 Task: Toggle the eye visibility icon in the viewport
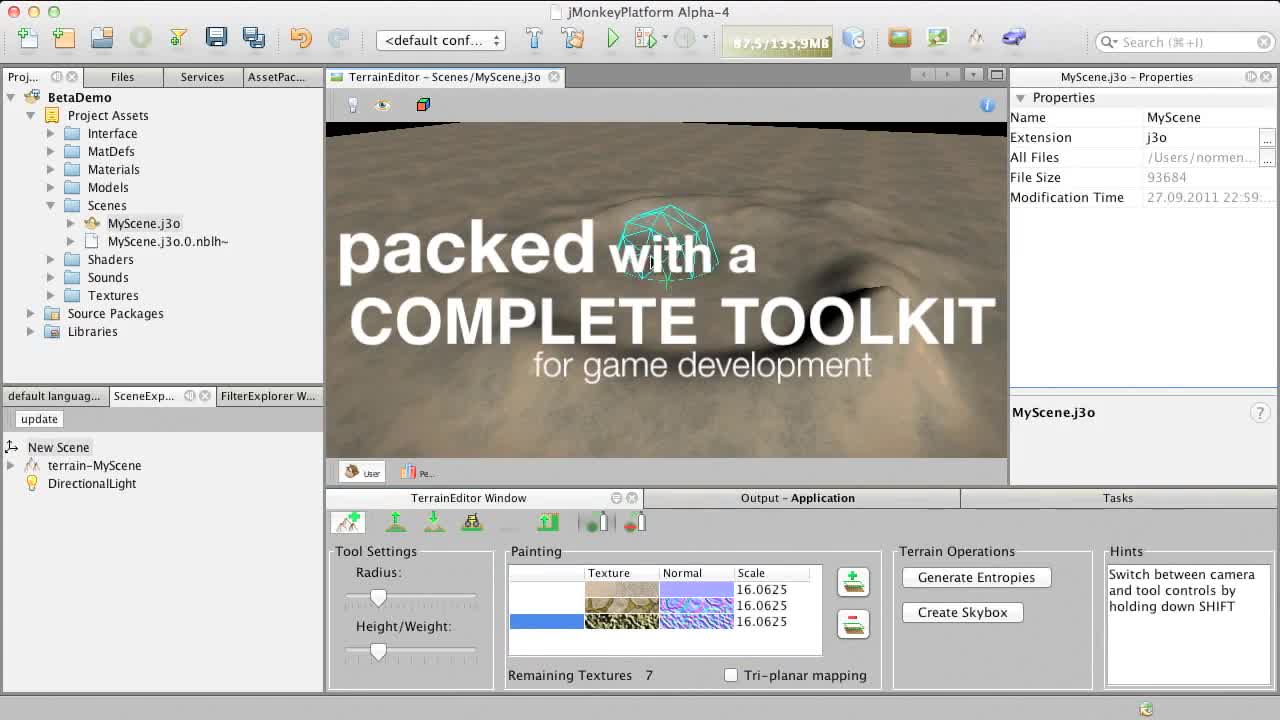(380, 104)
